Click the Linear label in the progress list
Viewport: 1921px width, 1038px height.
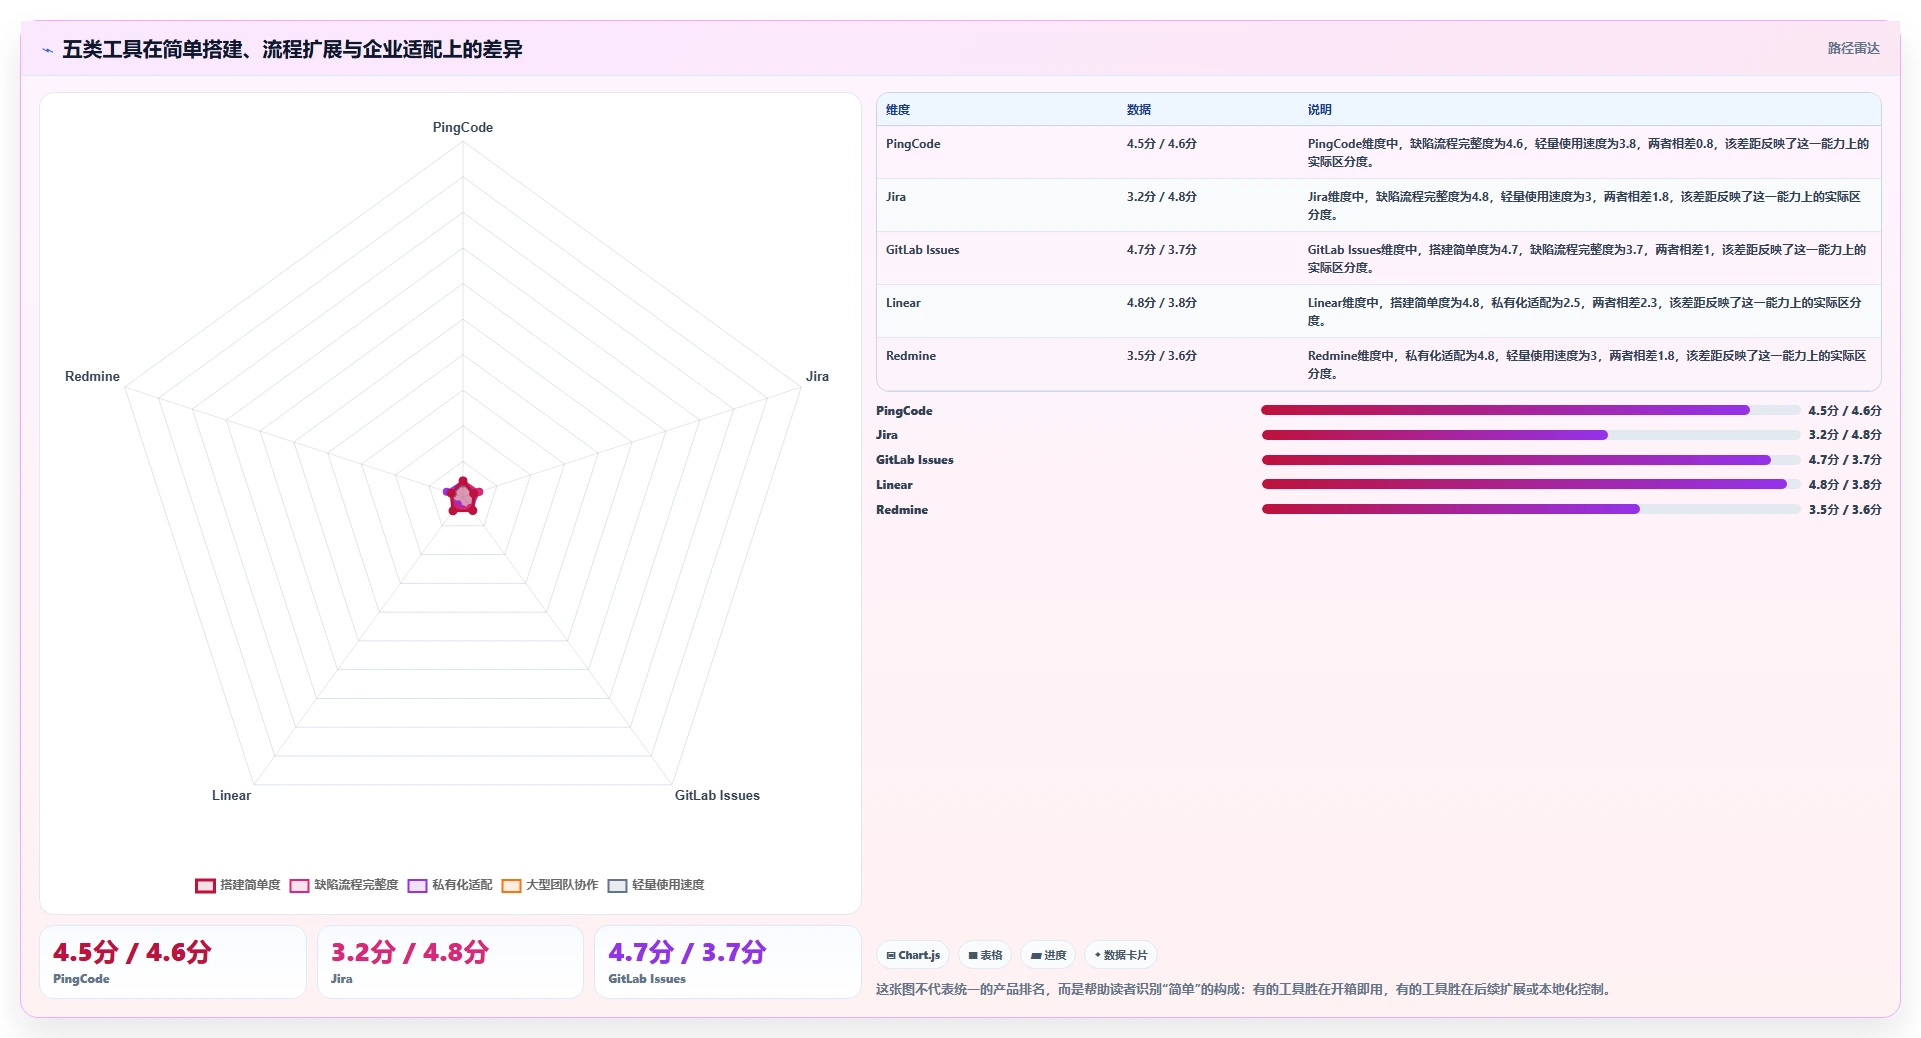[894, 485]
